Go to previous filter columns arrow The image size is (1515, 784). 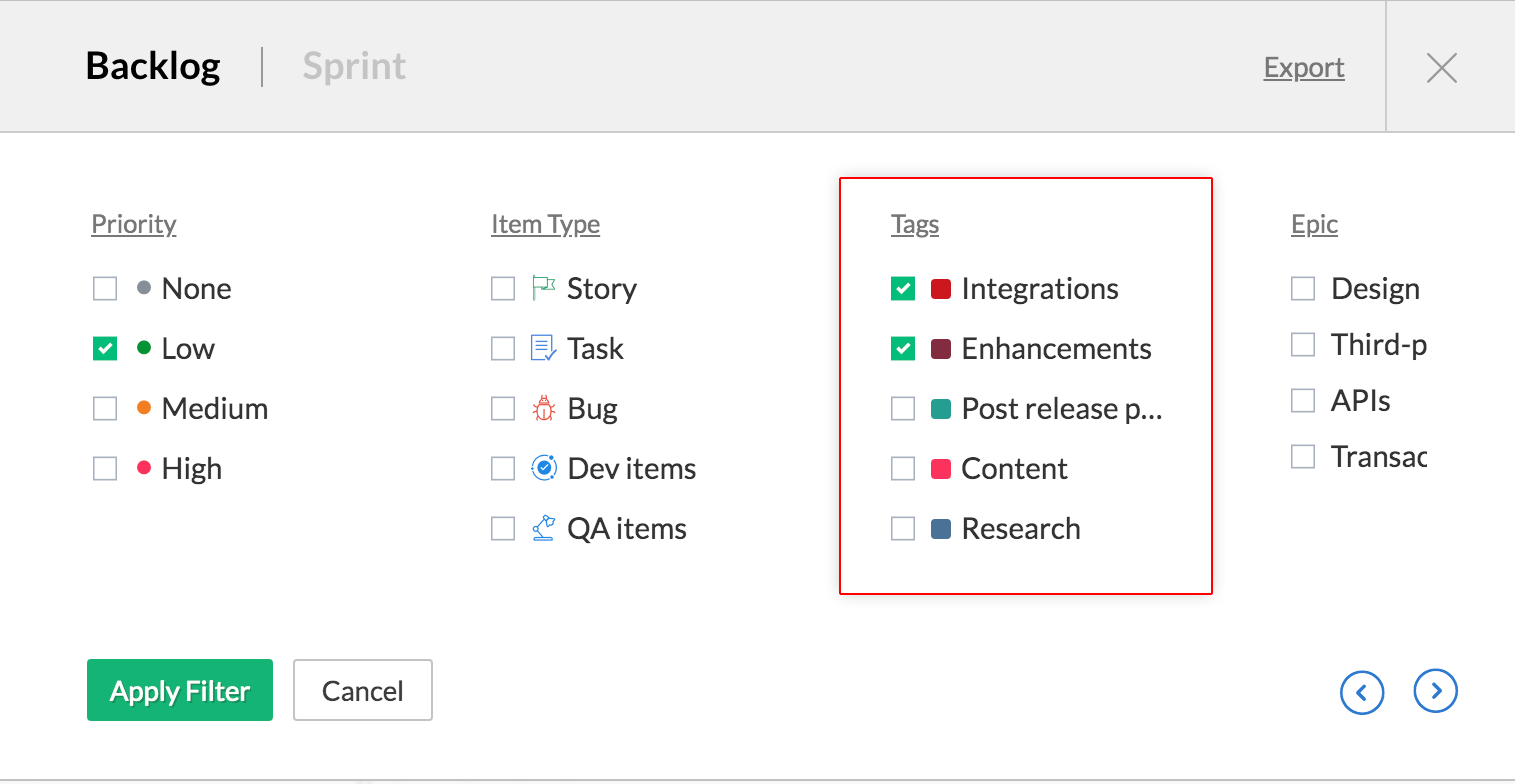1362,691
